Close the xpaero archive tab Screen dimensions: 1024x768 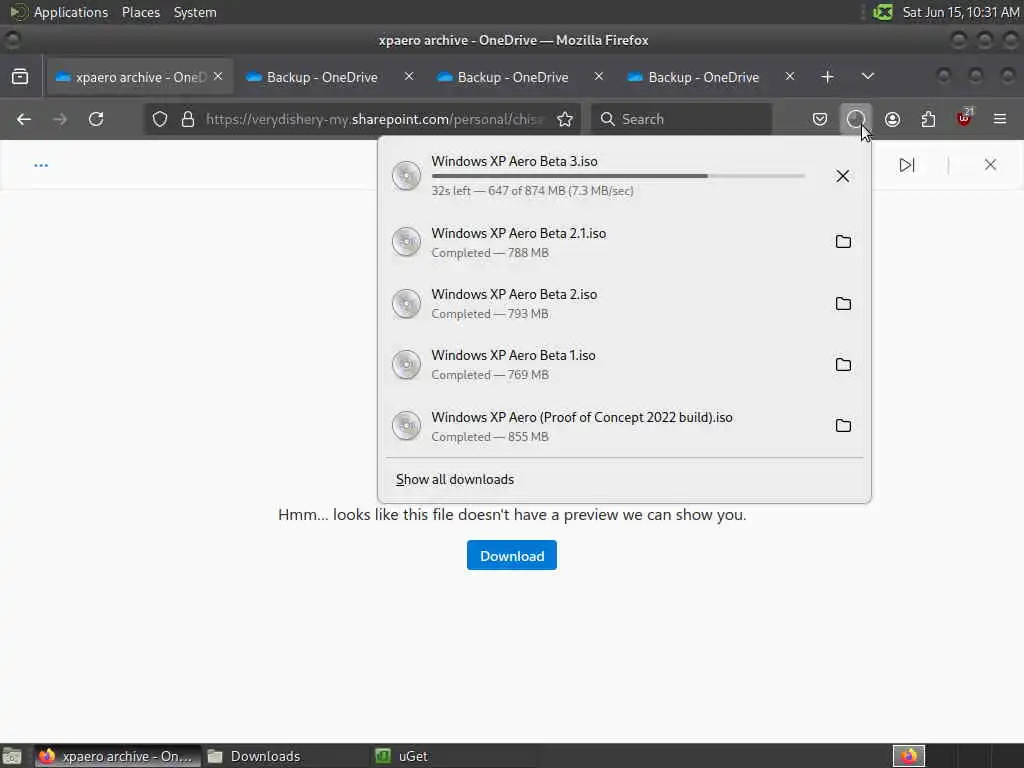coord(218,76)
